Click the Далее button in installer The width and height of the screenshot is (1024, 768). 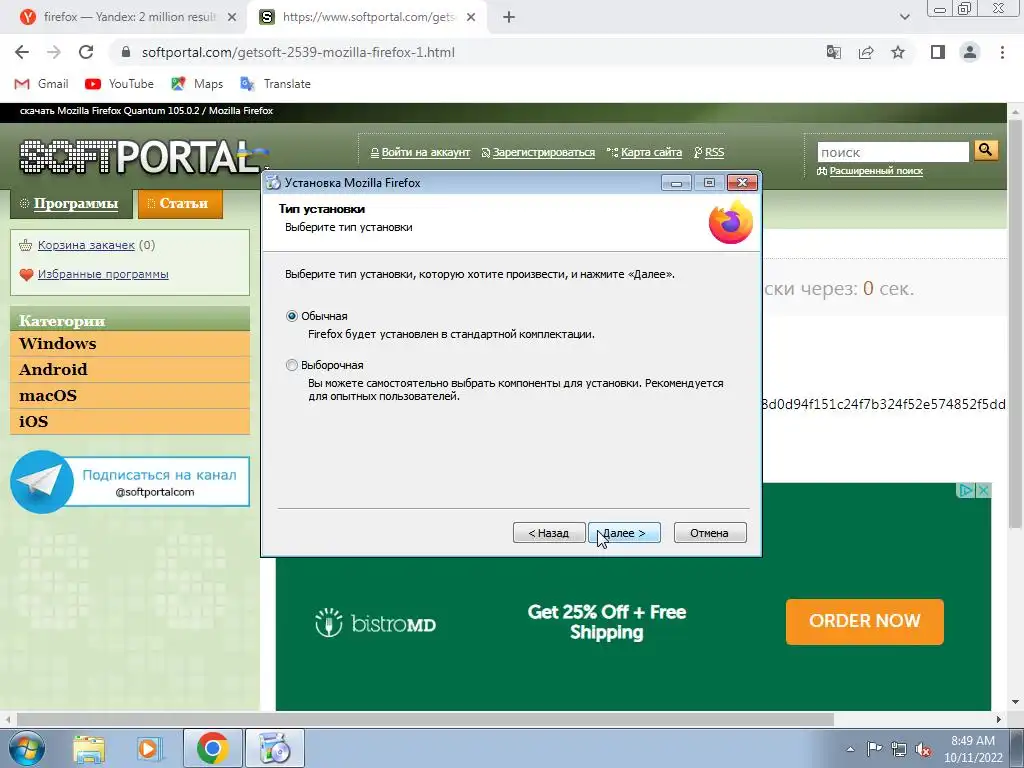624,533
